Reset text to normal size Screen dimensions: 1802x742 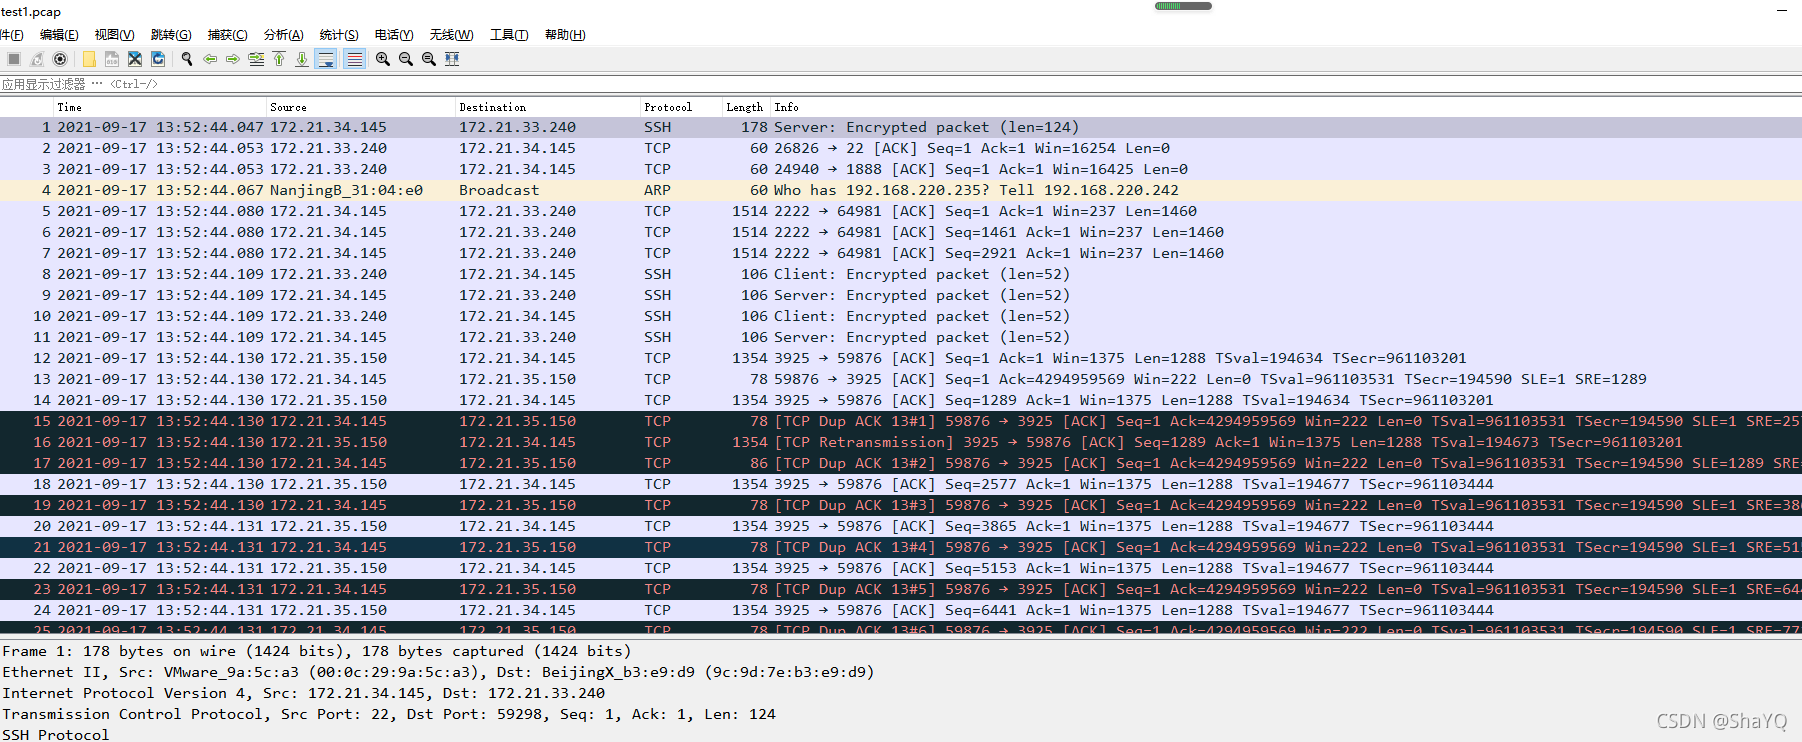click(429, 59)
